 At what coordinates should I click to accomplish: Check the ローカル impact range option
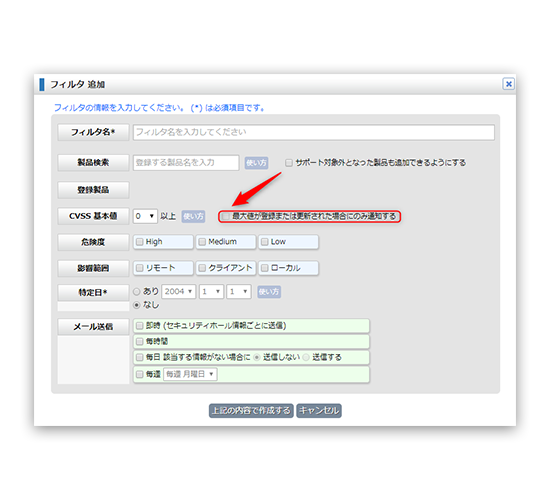click(x=265, y=268)
